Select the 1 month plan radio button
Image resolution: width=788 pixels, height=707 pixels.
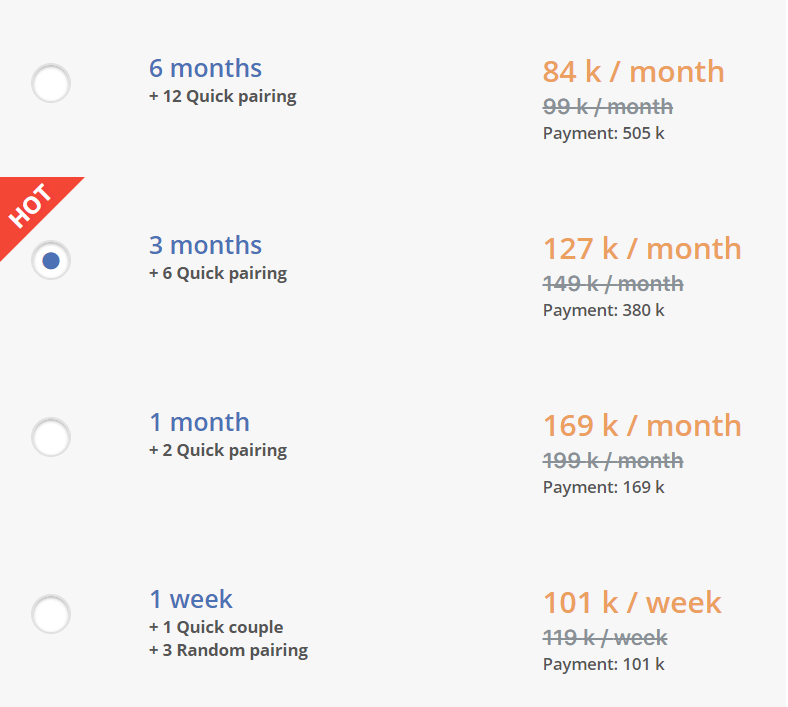coord(51,437)
